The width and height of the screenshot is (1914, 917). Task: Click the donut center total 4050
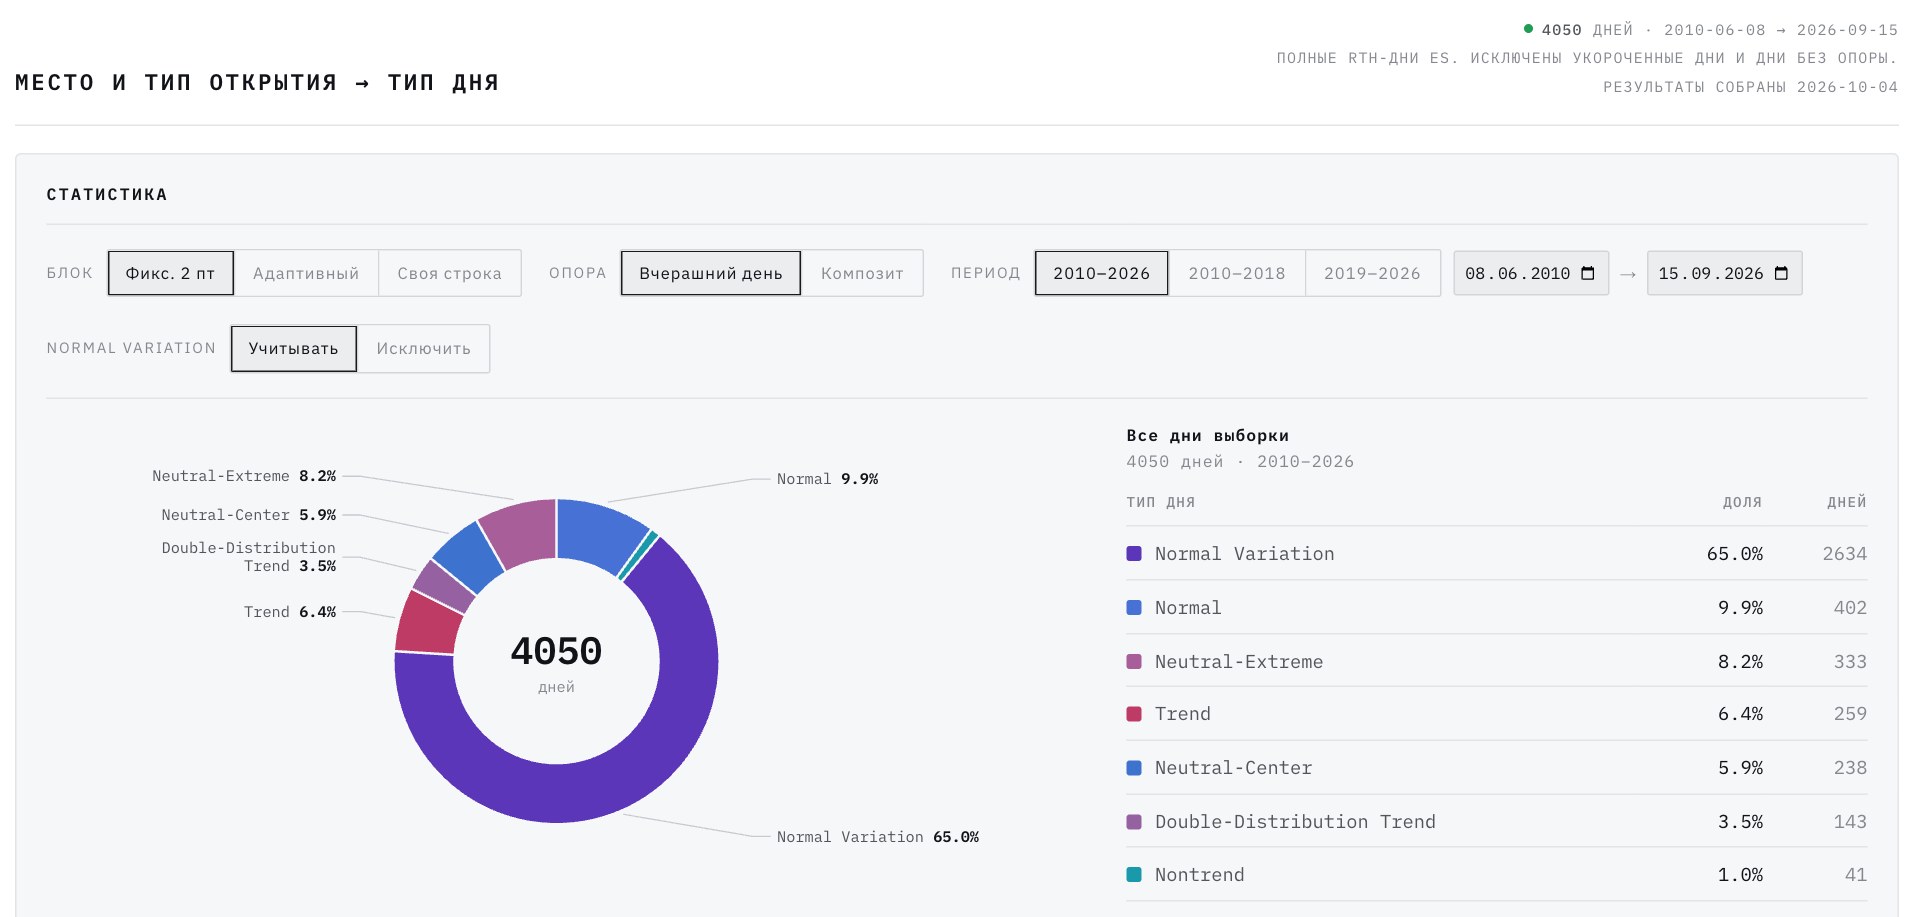[556, 651]
